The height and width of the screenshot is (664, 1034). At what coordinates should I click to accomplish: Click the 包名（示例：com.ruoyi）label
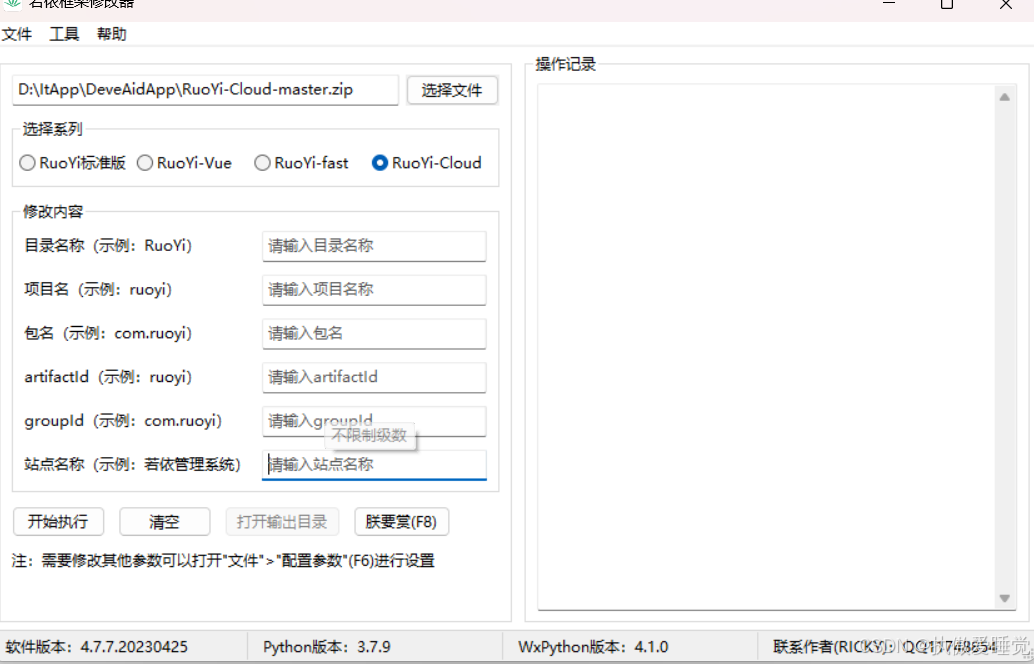pyautogui.click(x=108, y=334)
